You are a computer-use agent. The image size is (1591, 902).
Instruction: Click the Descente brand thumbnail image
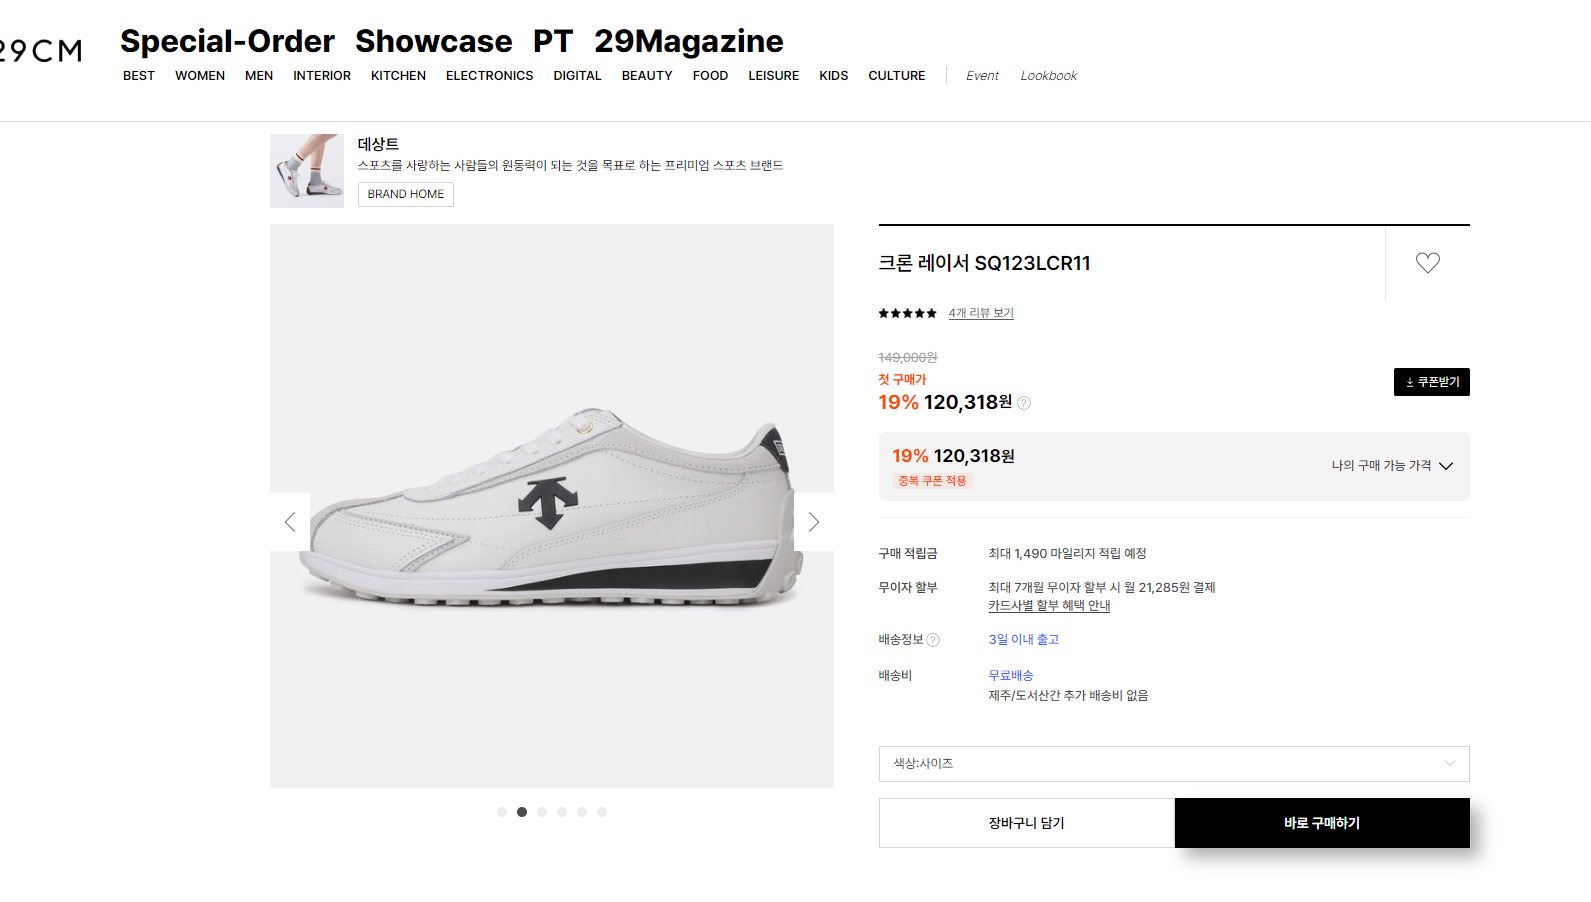coord(307,171)
